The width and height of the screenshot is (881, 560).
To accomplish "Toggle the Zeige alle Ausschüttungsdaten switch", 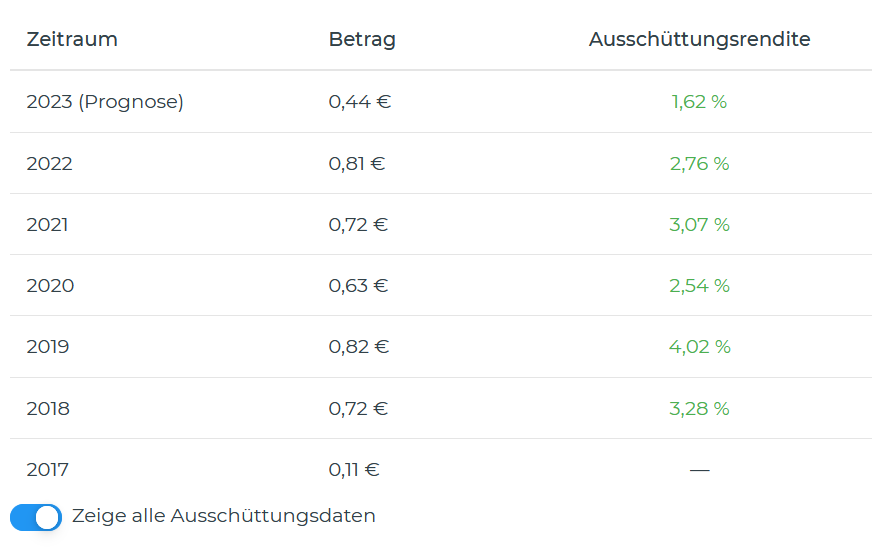I will [36, 517].
